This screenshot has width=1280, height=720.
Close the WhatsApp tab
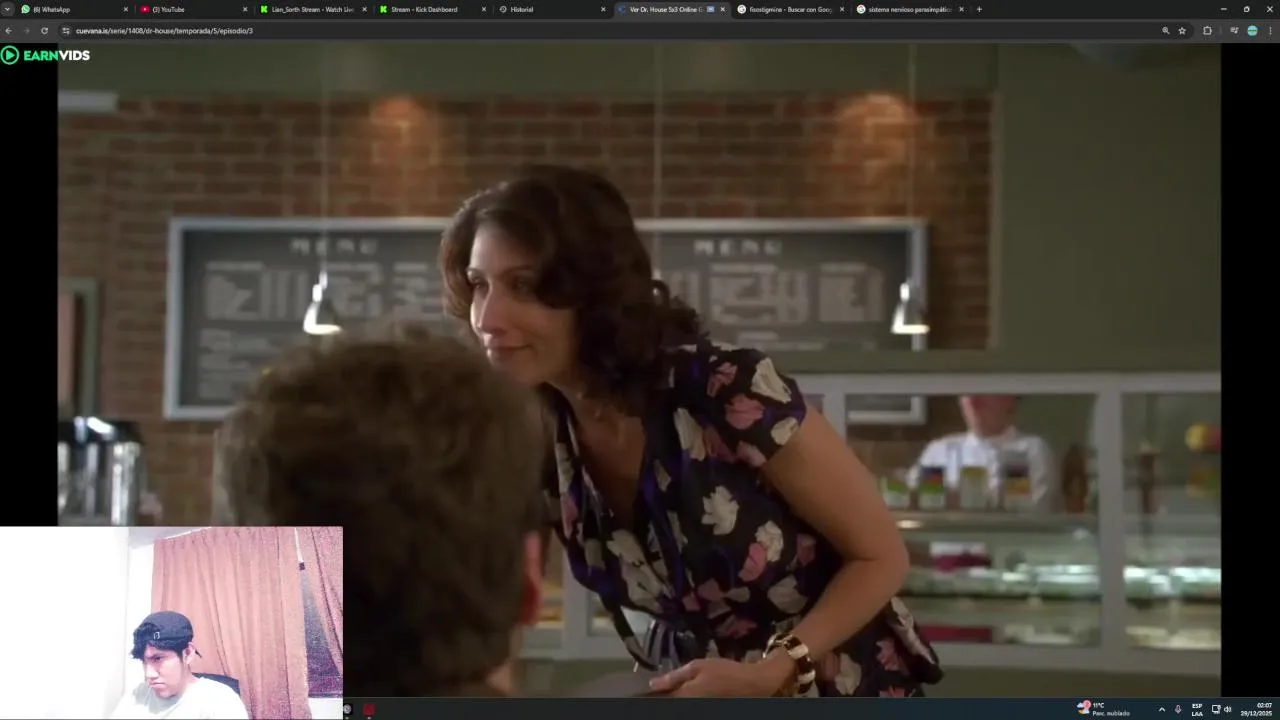coord(126,9)
